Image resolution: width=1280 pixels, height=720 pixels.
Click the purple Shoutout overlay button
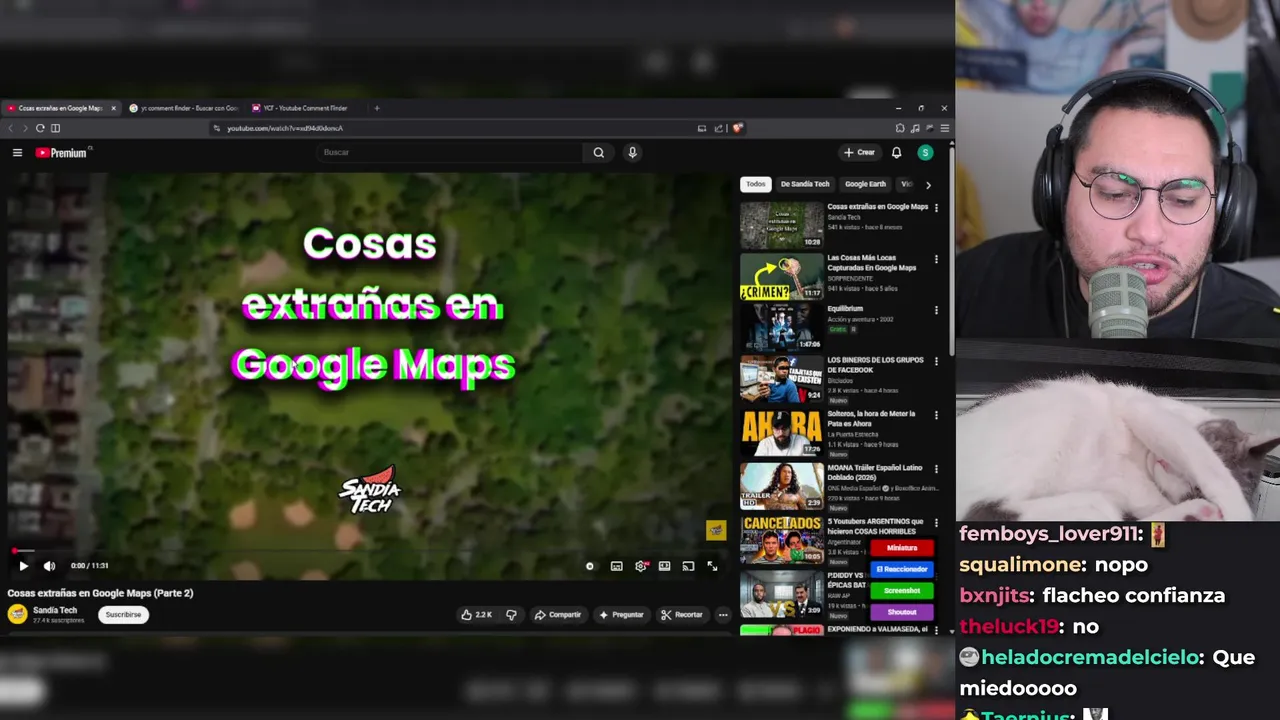pyautogui.click(x=901, y=612)
